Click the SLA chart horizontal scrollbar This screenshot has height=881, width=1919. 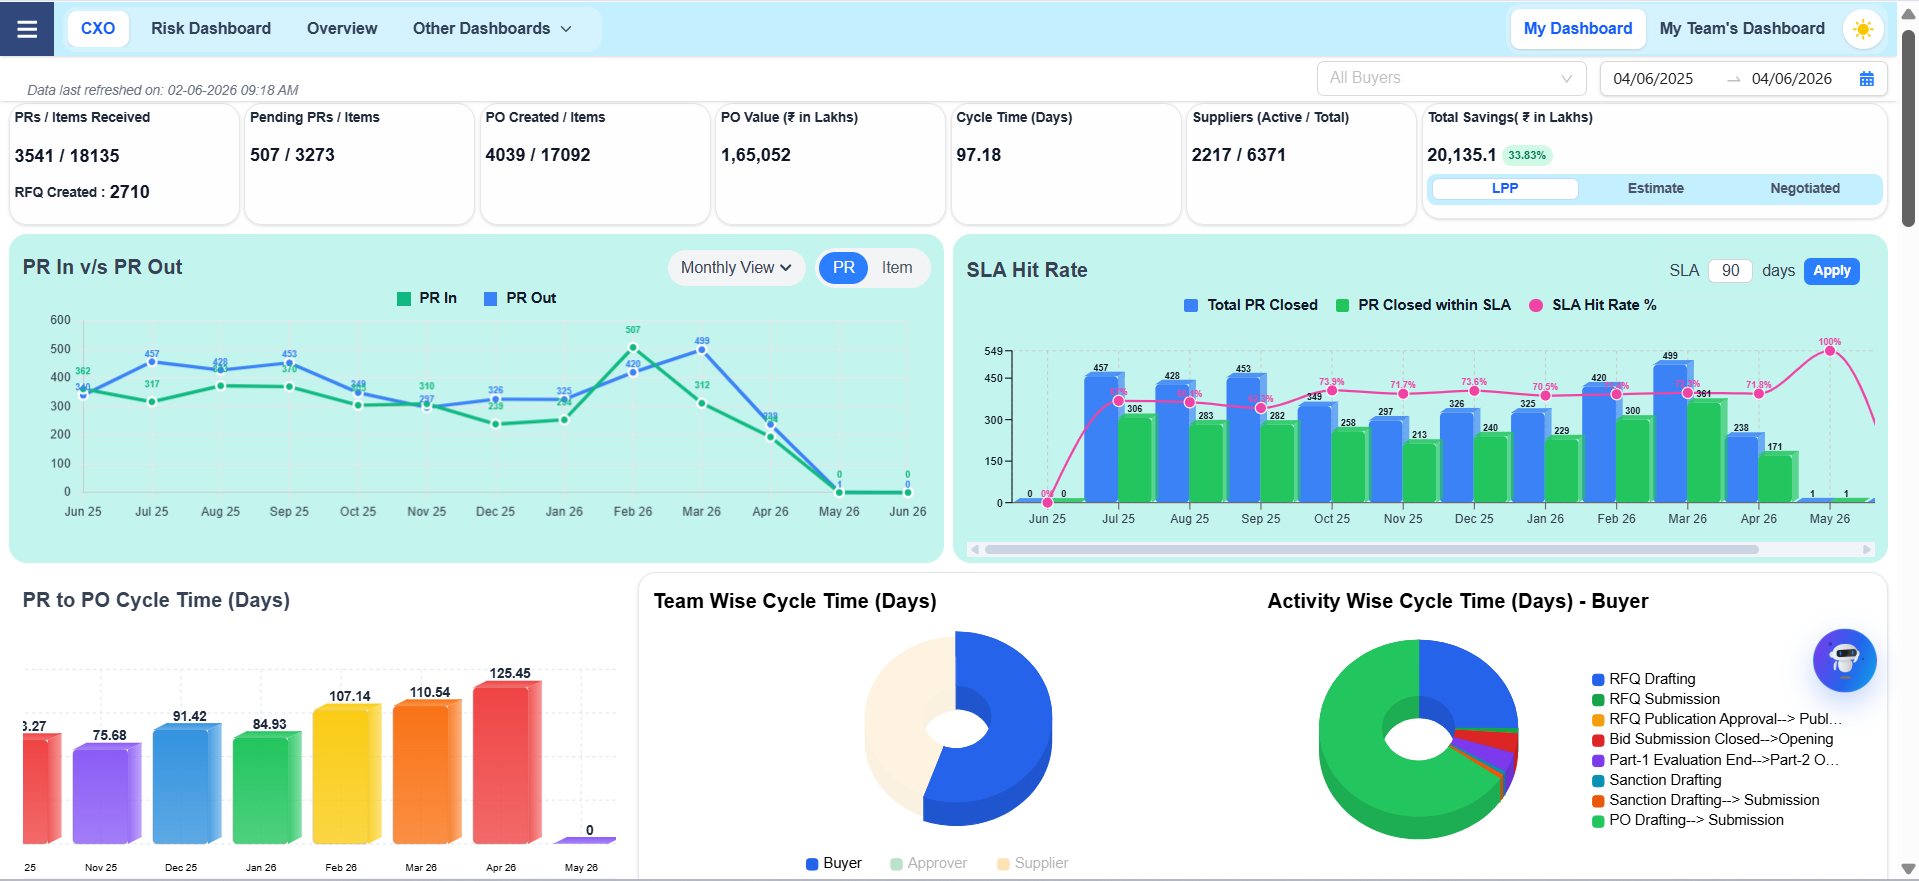1371,549
